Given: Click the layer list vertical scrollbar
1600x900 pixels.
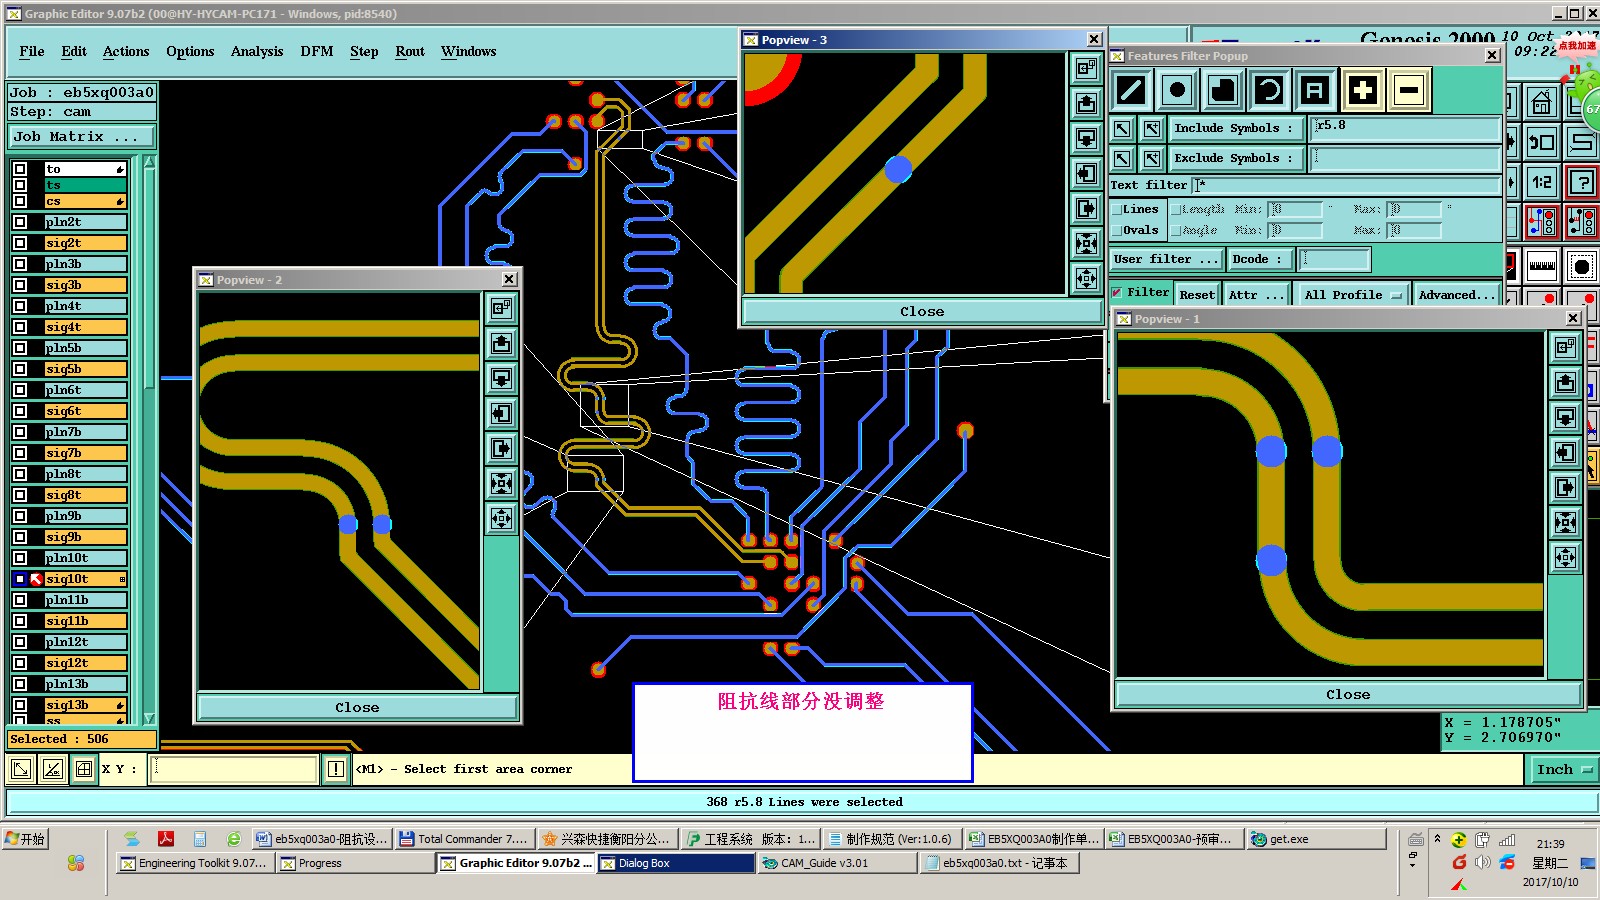Looking at the screenshot, I should coord(149,440).
